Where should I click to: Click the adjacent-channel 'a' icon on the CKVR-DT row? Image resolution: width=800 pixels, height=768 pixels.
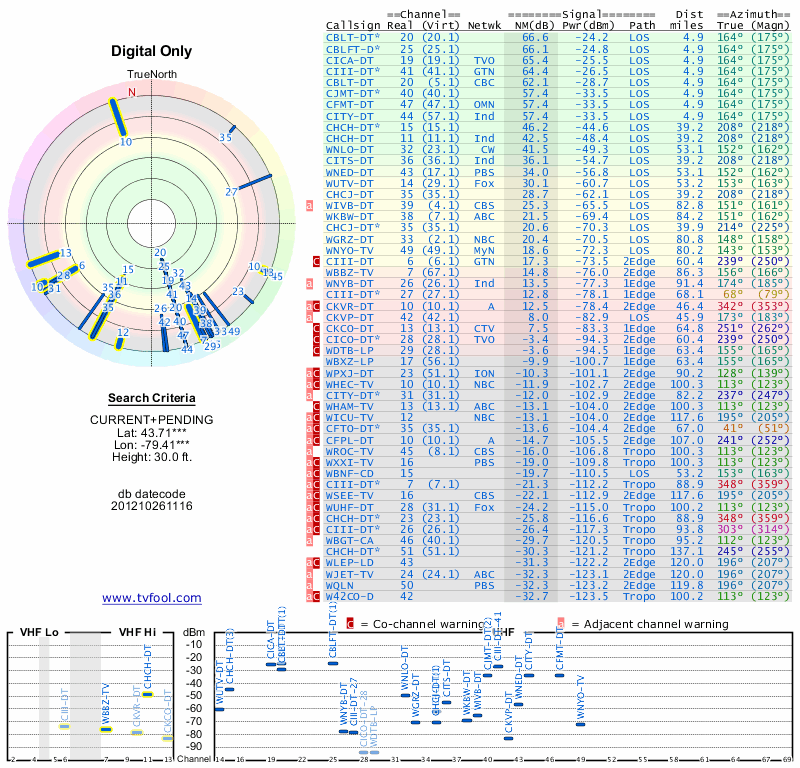click(x=309, y=306)
